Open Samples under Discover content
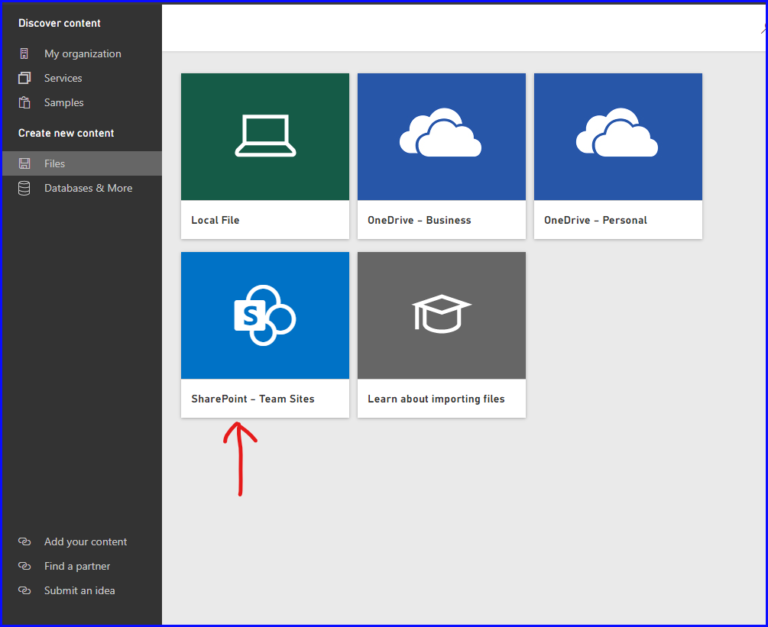The height and width of the screenshot is (627, 768). pyautogui.click(x=64, y=102)
